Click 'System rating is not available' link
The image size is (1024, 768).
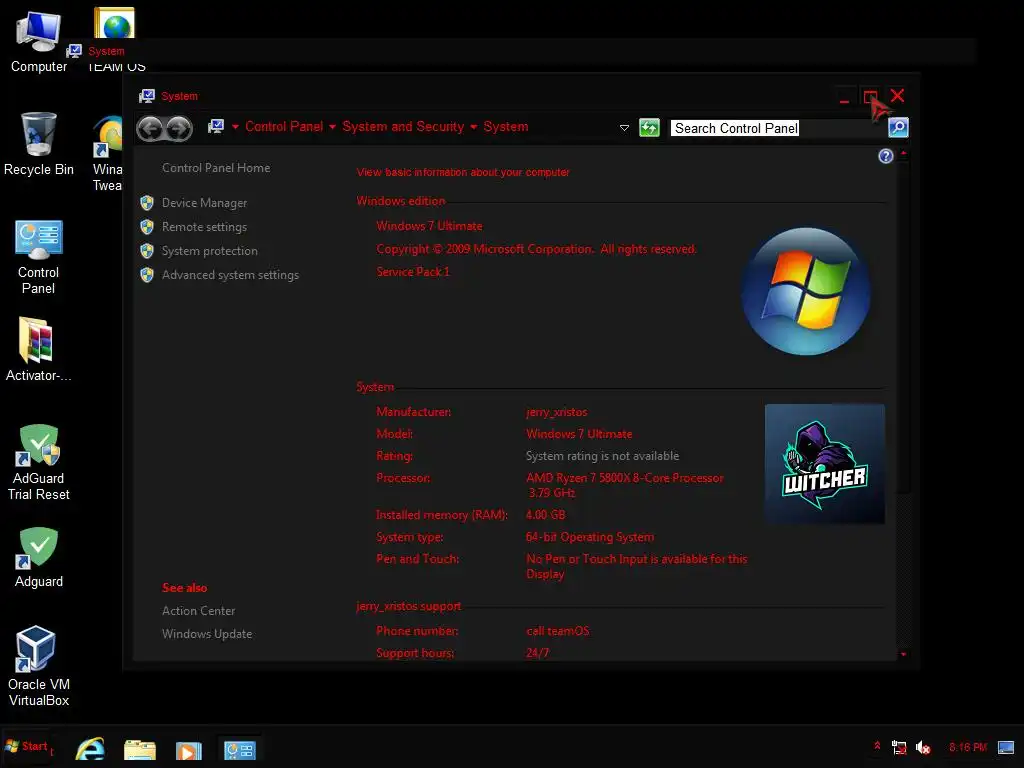(602, 456)
